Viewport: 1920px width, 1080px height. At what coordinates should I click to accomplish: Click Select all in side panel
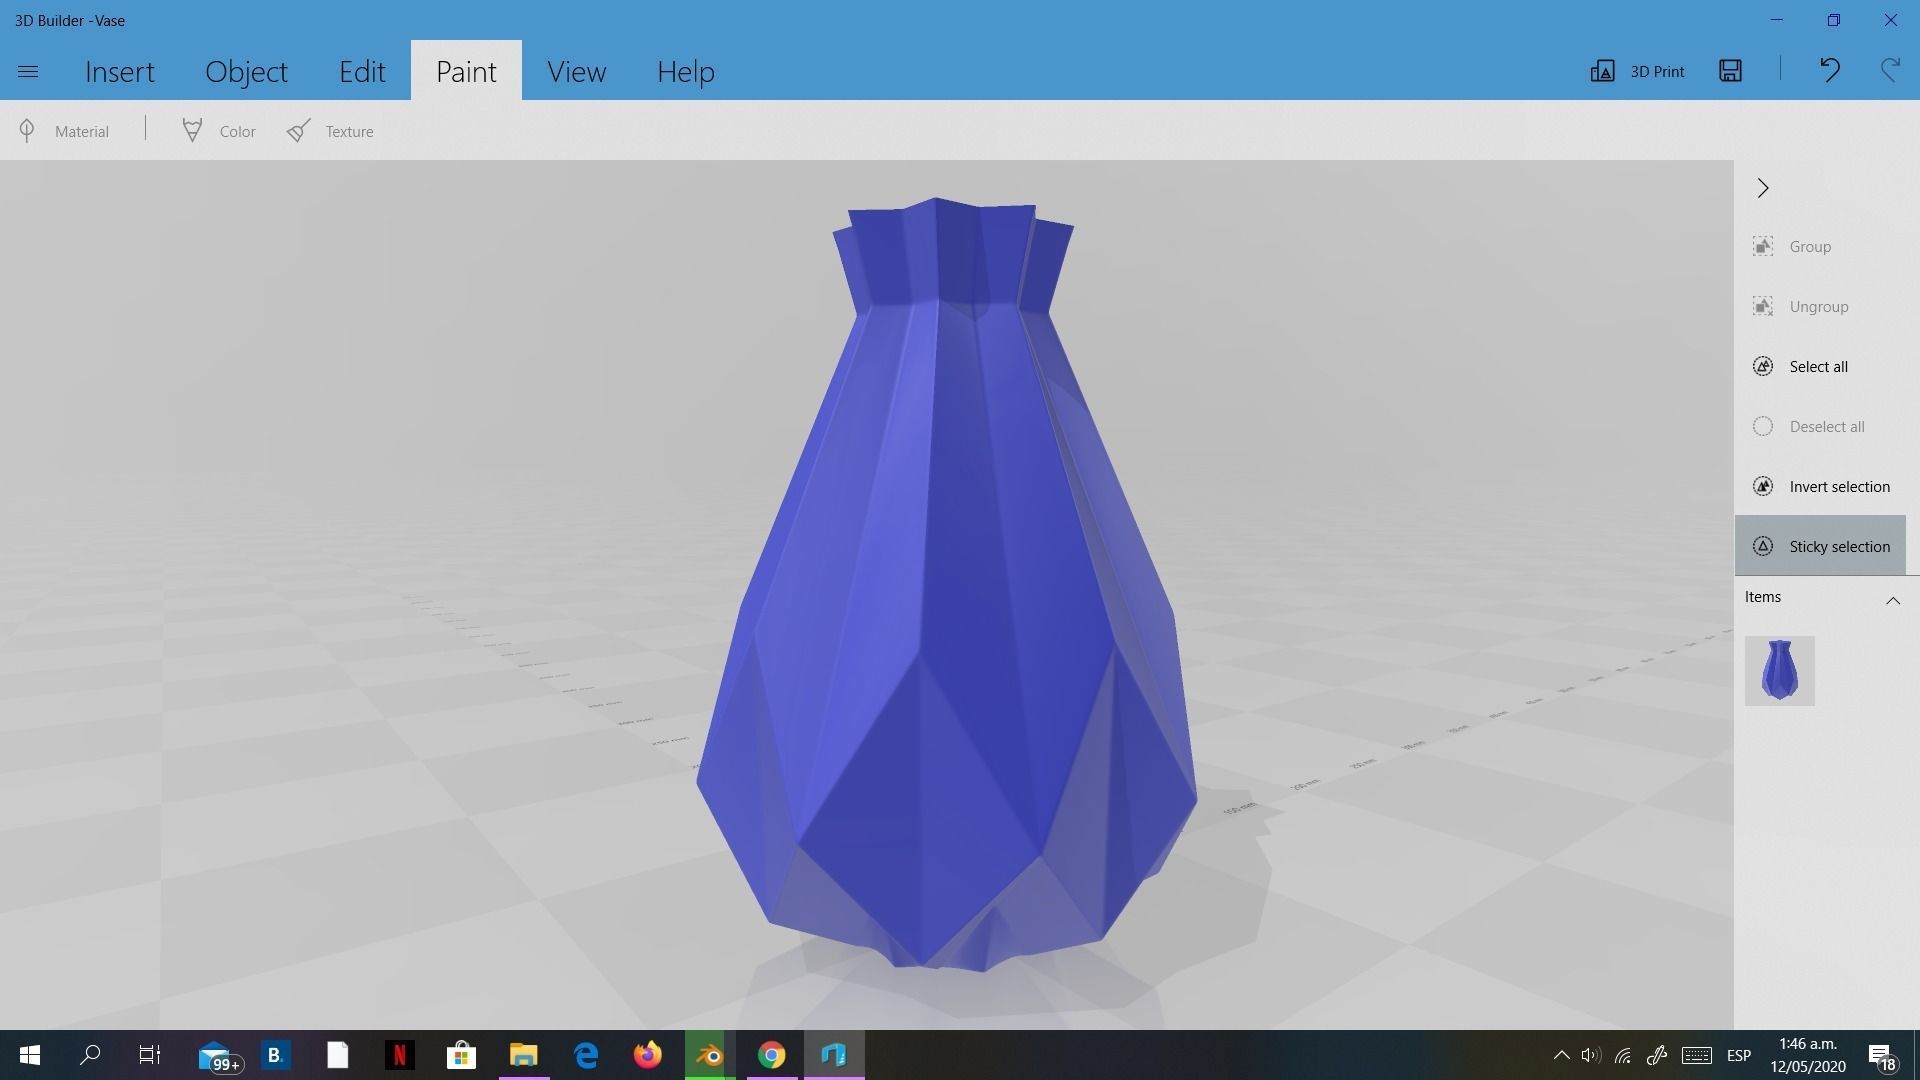pyautogui.click(x=1817, y=366)
